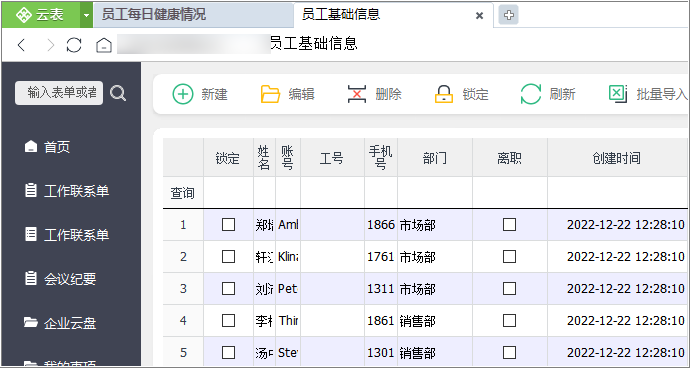Click account cell Pet in row 3
This screenshot has width=690, height=368.
(288, 288)
